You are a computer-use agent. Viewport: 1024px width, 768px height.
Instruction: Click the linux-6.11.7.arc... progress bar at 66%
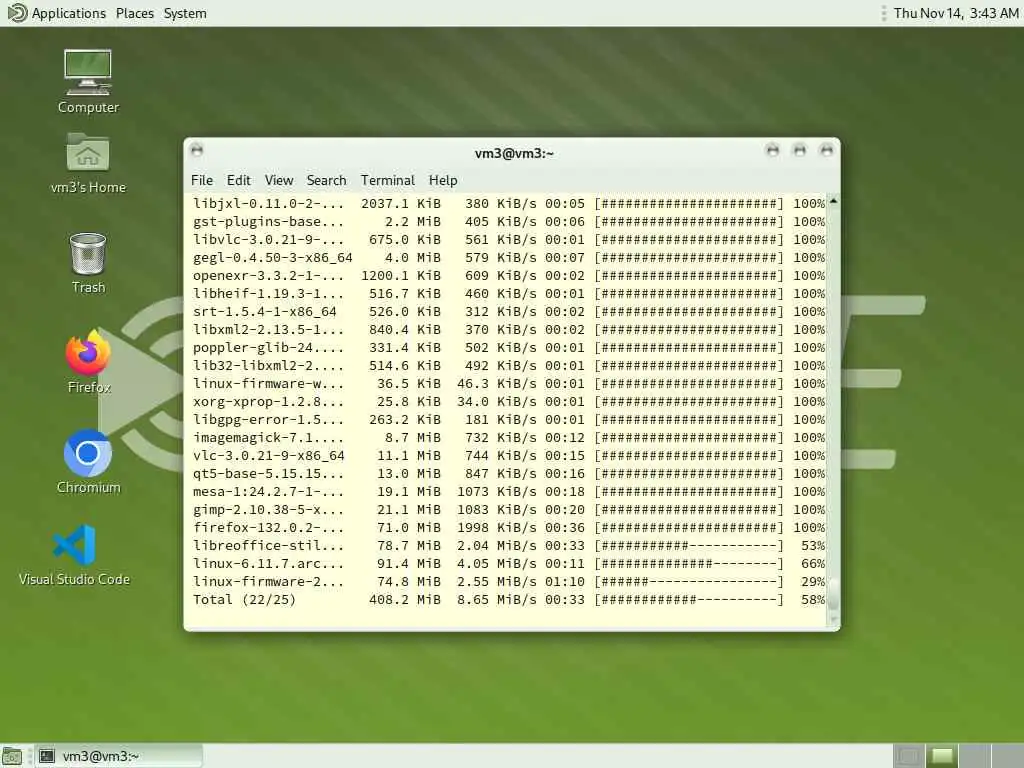[x=689, y=564]
